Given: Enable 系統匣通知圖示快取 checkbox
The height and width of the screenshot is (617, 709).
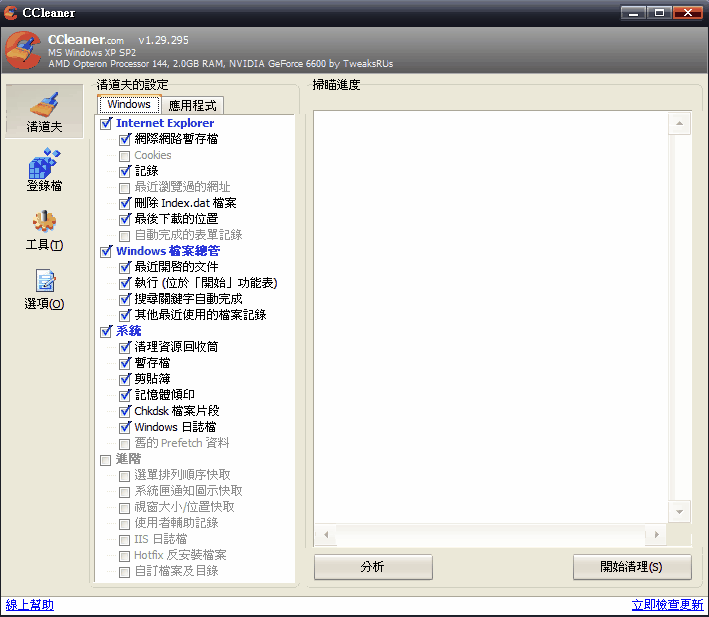Looking at the screenshot, I should pos(124,492).
